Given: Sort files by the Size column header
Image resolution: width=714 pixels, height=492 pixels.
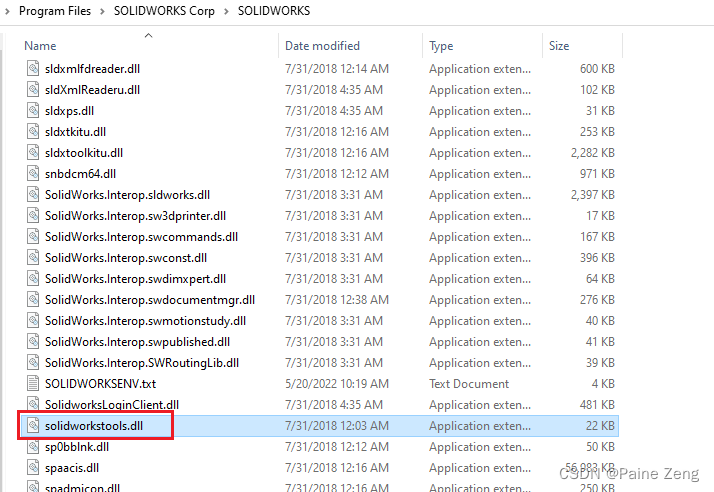Looking at the screenshot, I should (x=559, y=46).
